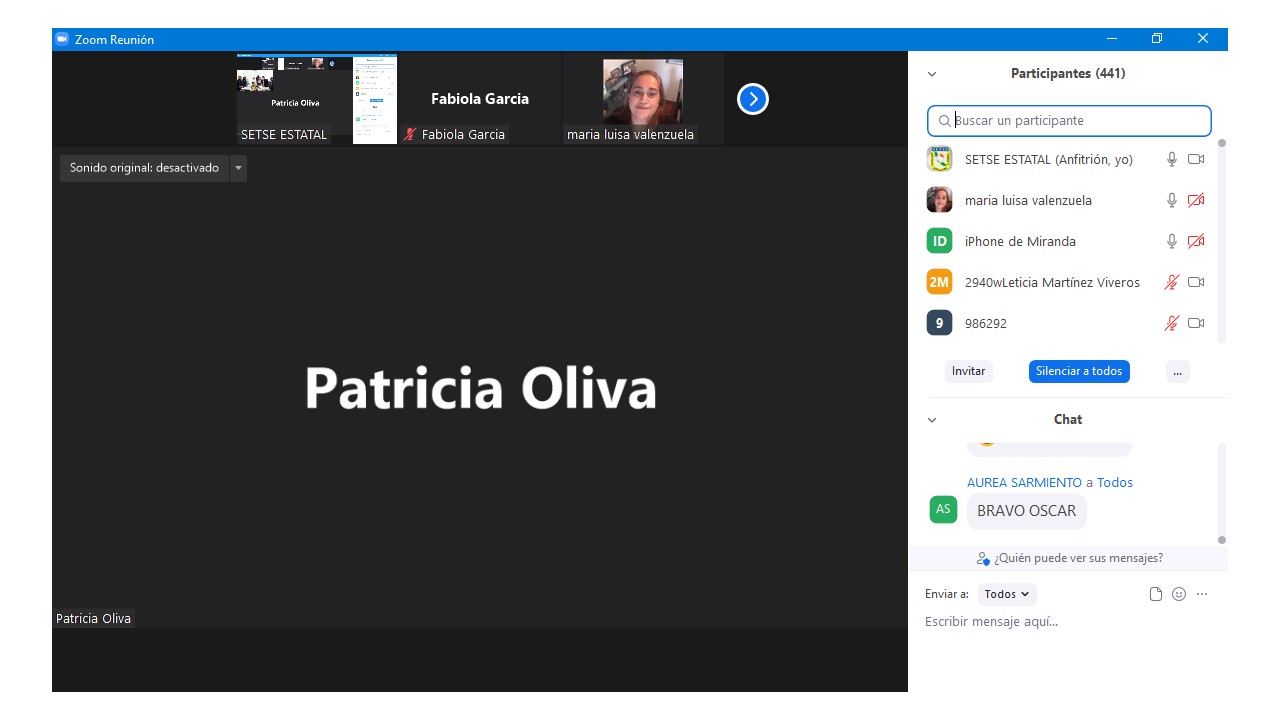Click the who-can-see-messages person icon
Screen dimensions: 1280x720
point(983,558)
